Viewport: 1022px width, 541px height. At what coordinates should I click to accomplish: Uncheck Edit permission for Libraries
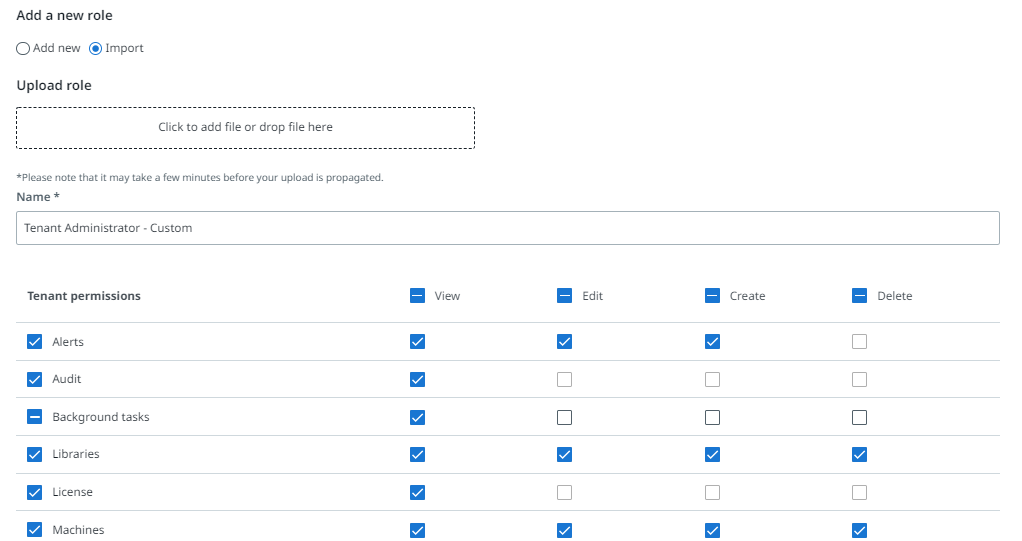[x=564, y=455]
